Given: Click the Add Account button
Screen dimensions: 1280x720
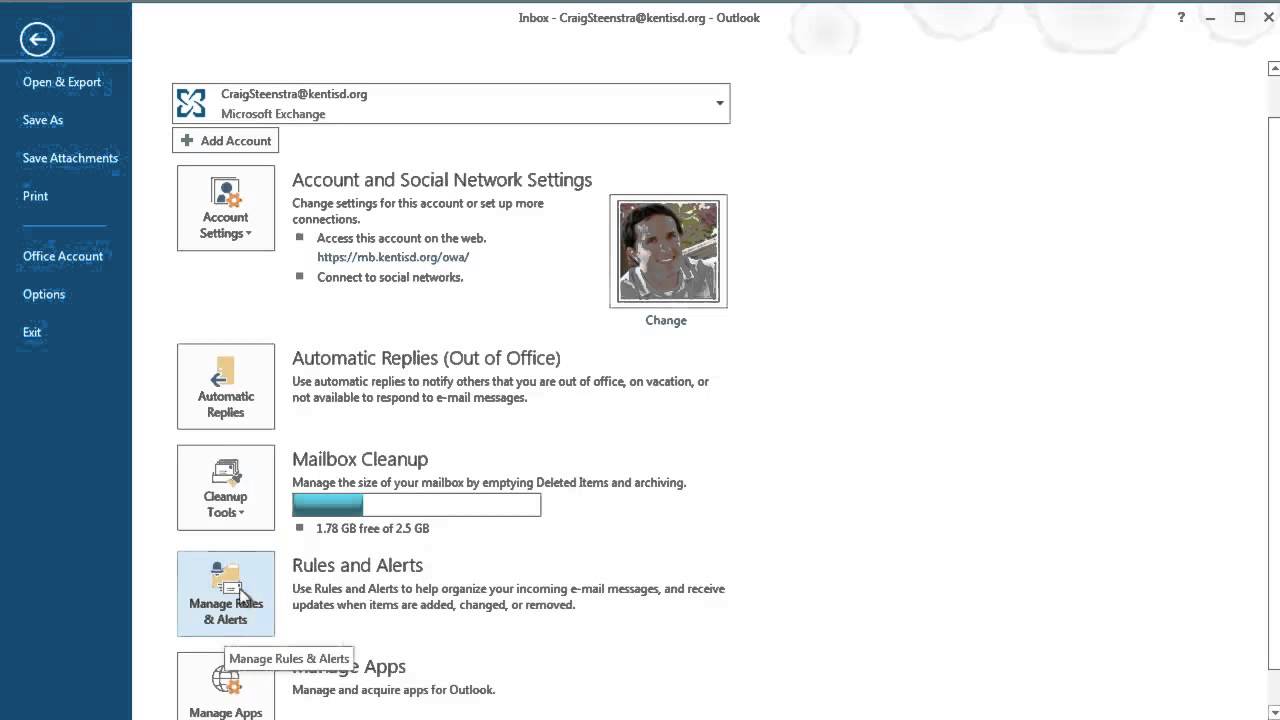Looking at the screenshot, I should coord(226,141).
